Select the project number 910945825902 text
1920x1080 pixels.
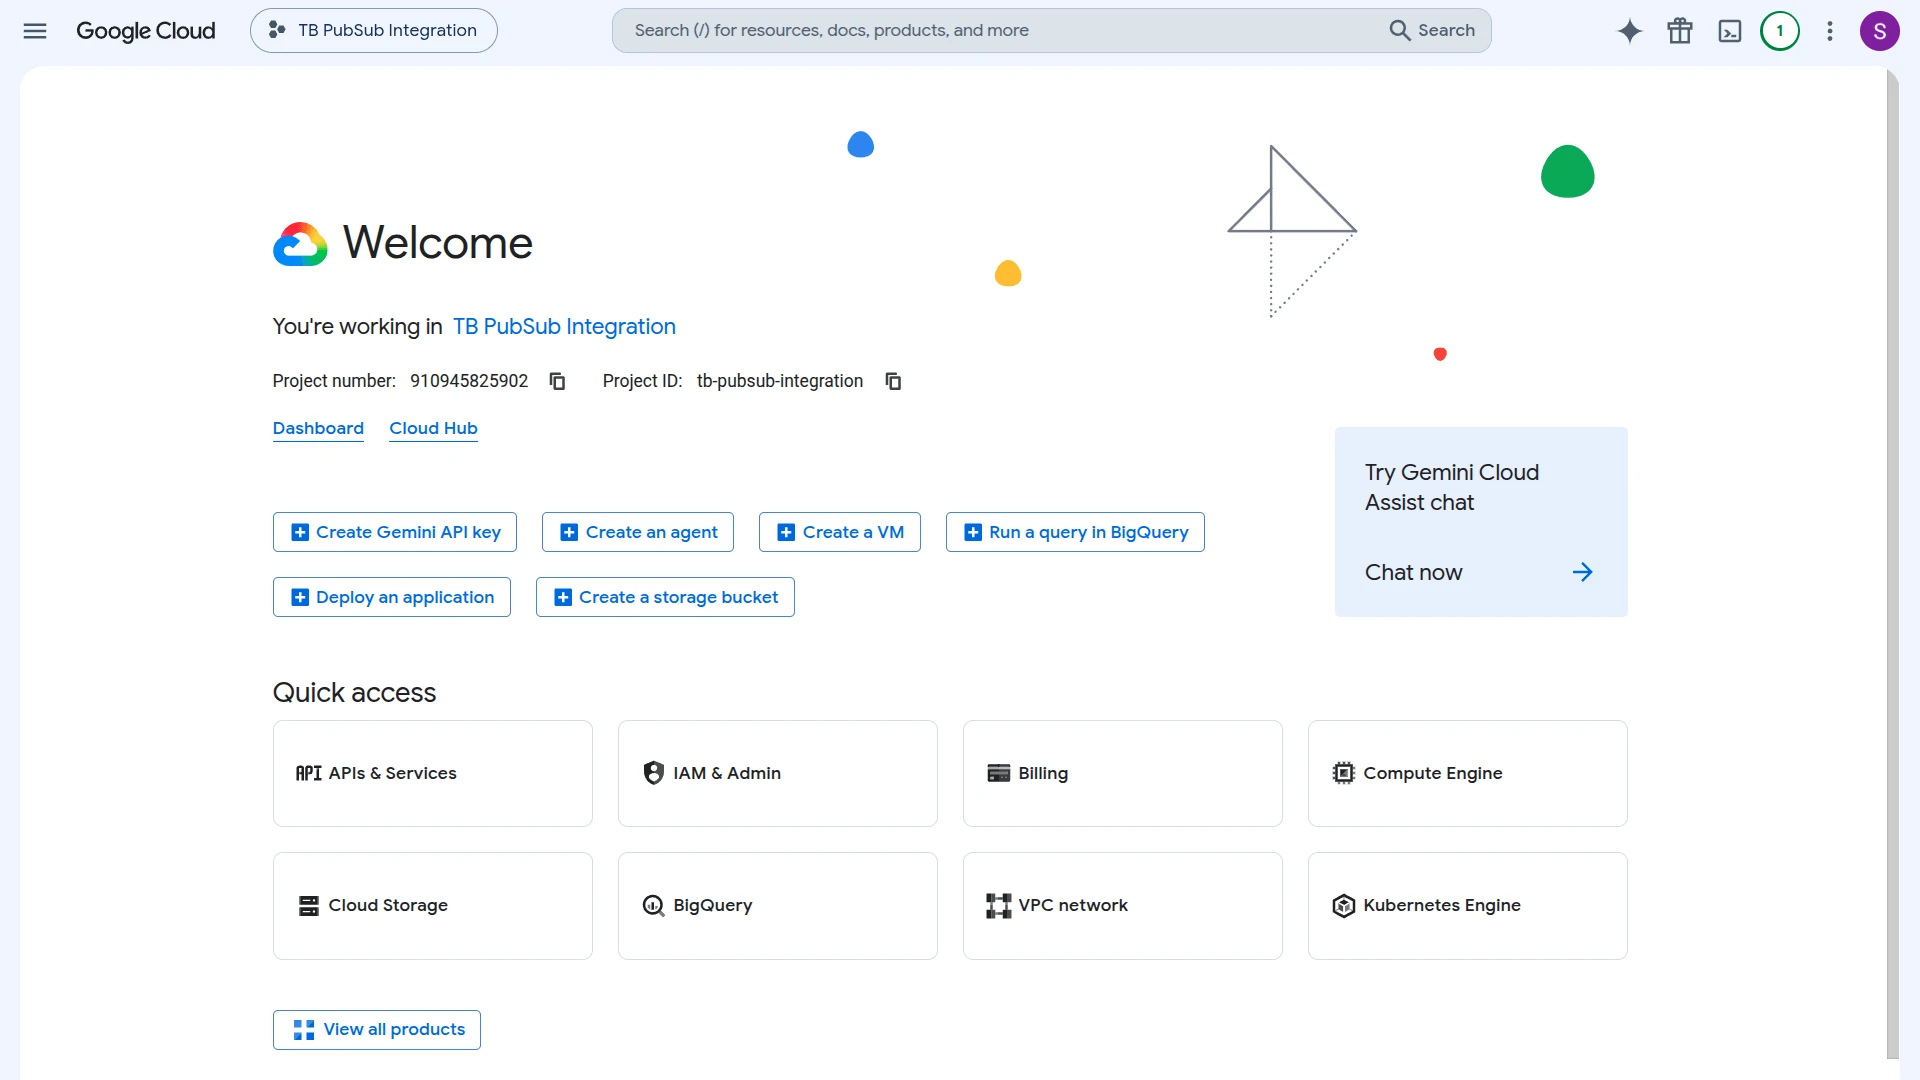(469, 381)
